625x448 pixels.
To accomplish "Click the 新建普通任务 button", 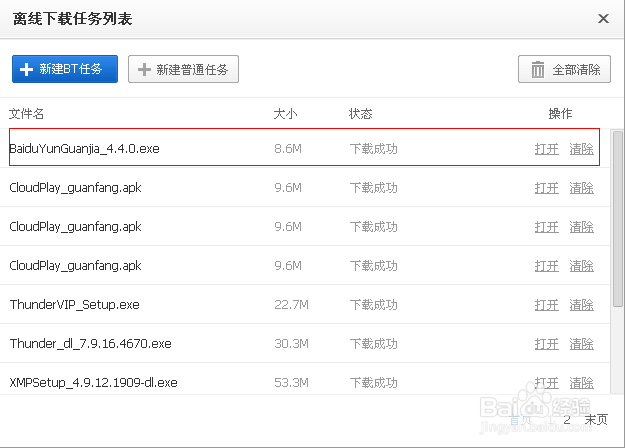I will pos(183,69).
